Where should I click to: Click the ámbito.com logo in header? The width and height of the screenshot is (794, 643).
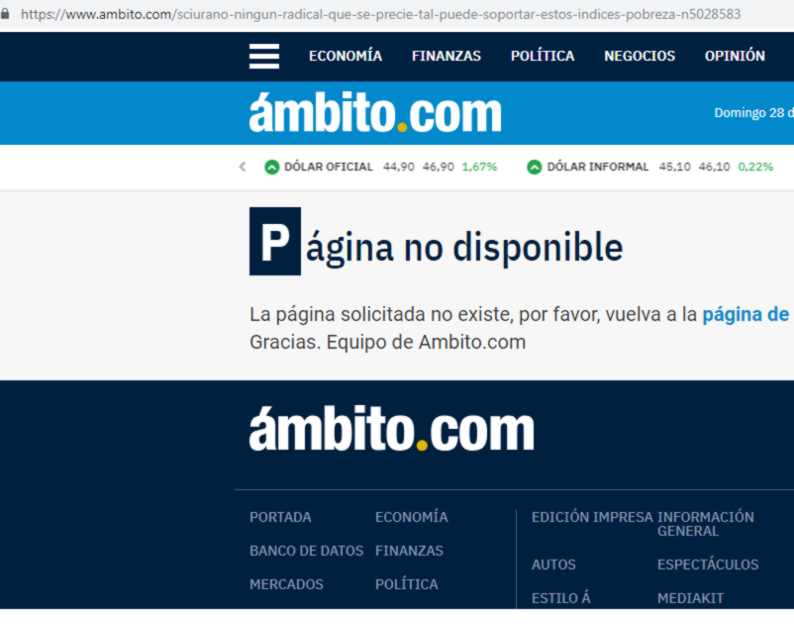(374, 113)
